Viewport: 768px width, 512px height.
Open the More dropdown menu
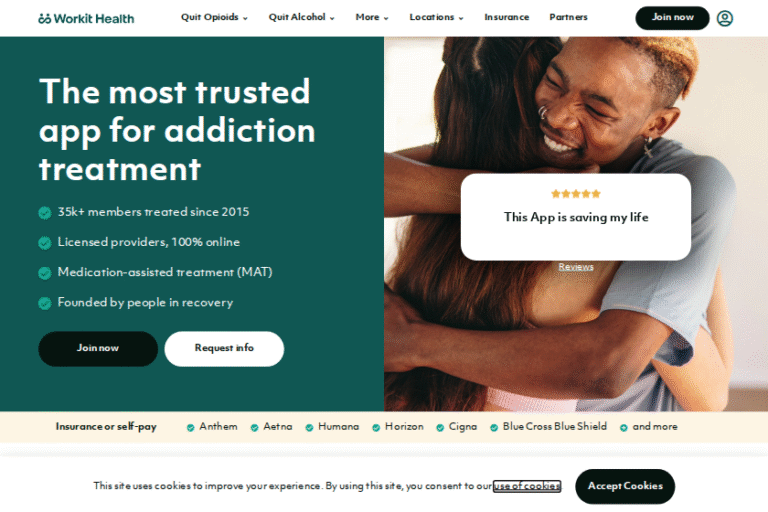[x=372, y=17]
